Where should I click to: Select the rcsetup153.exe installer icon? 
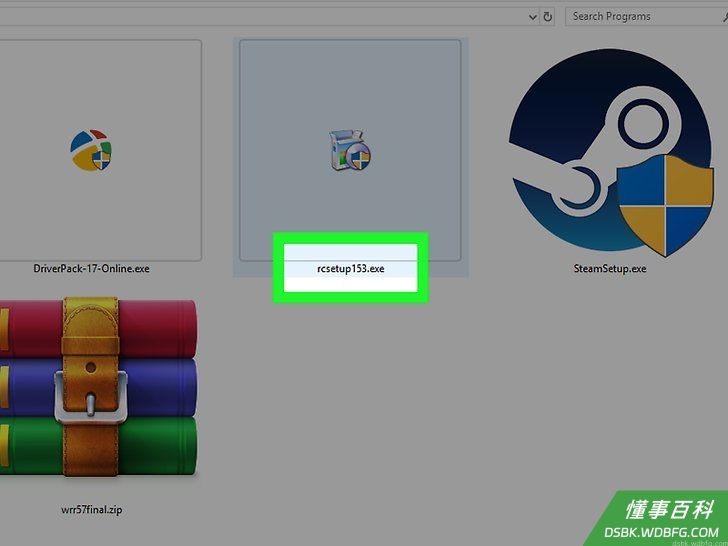click(350, 150)
